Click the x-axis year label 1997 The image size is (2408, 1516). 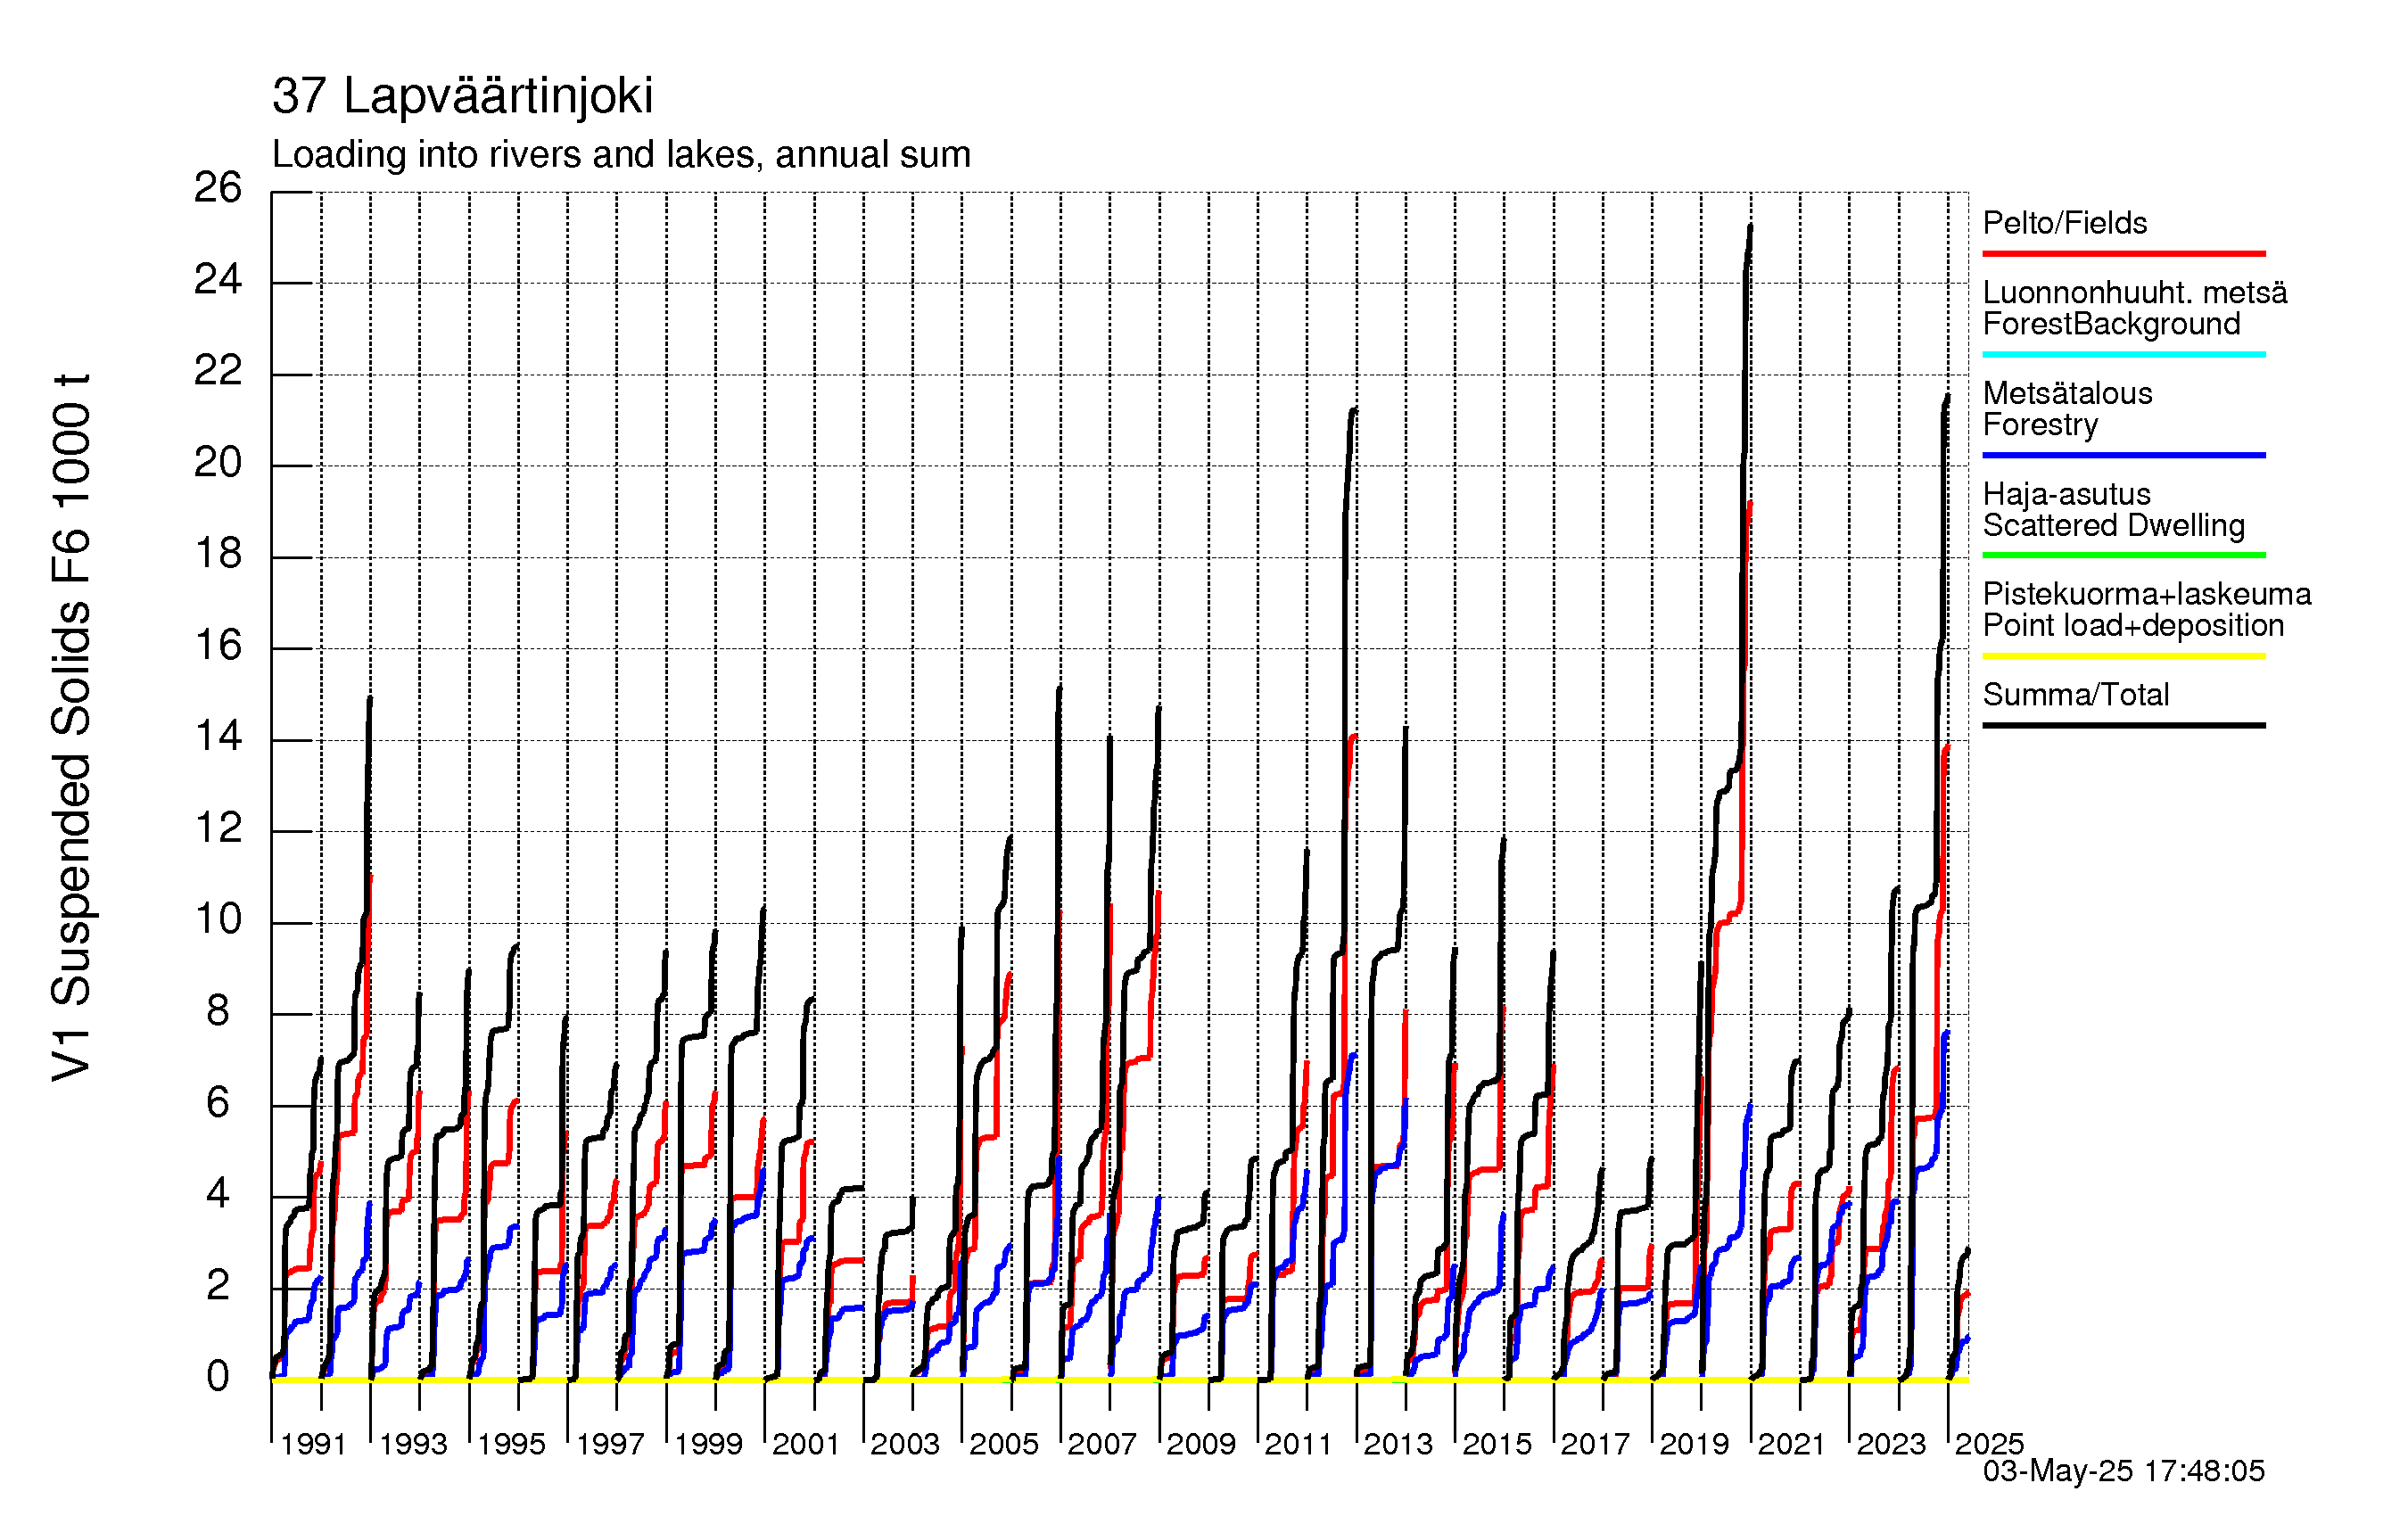point(610,1444)
